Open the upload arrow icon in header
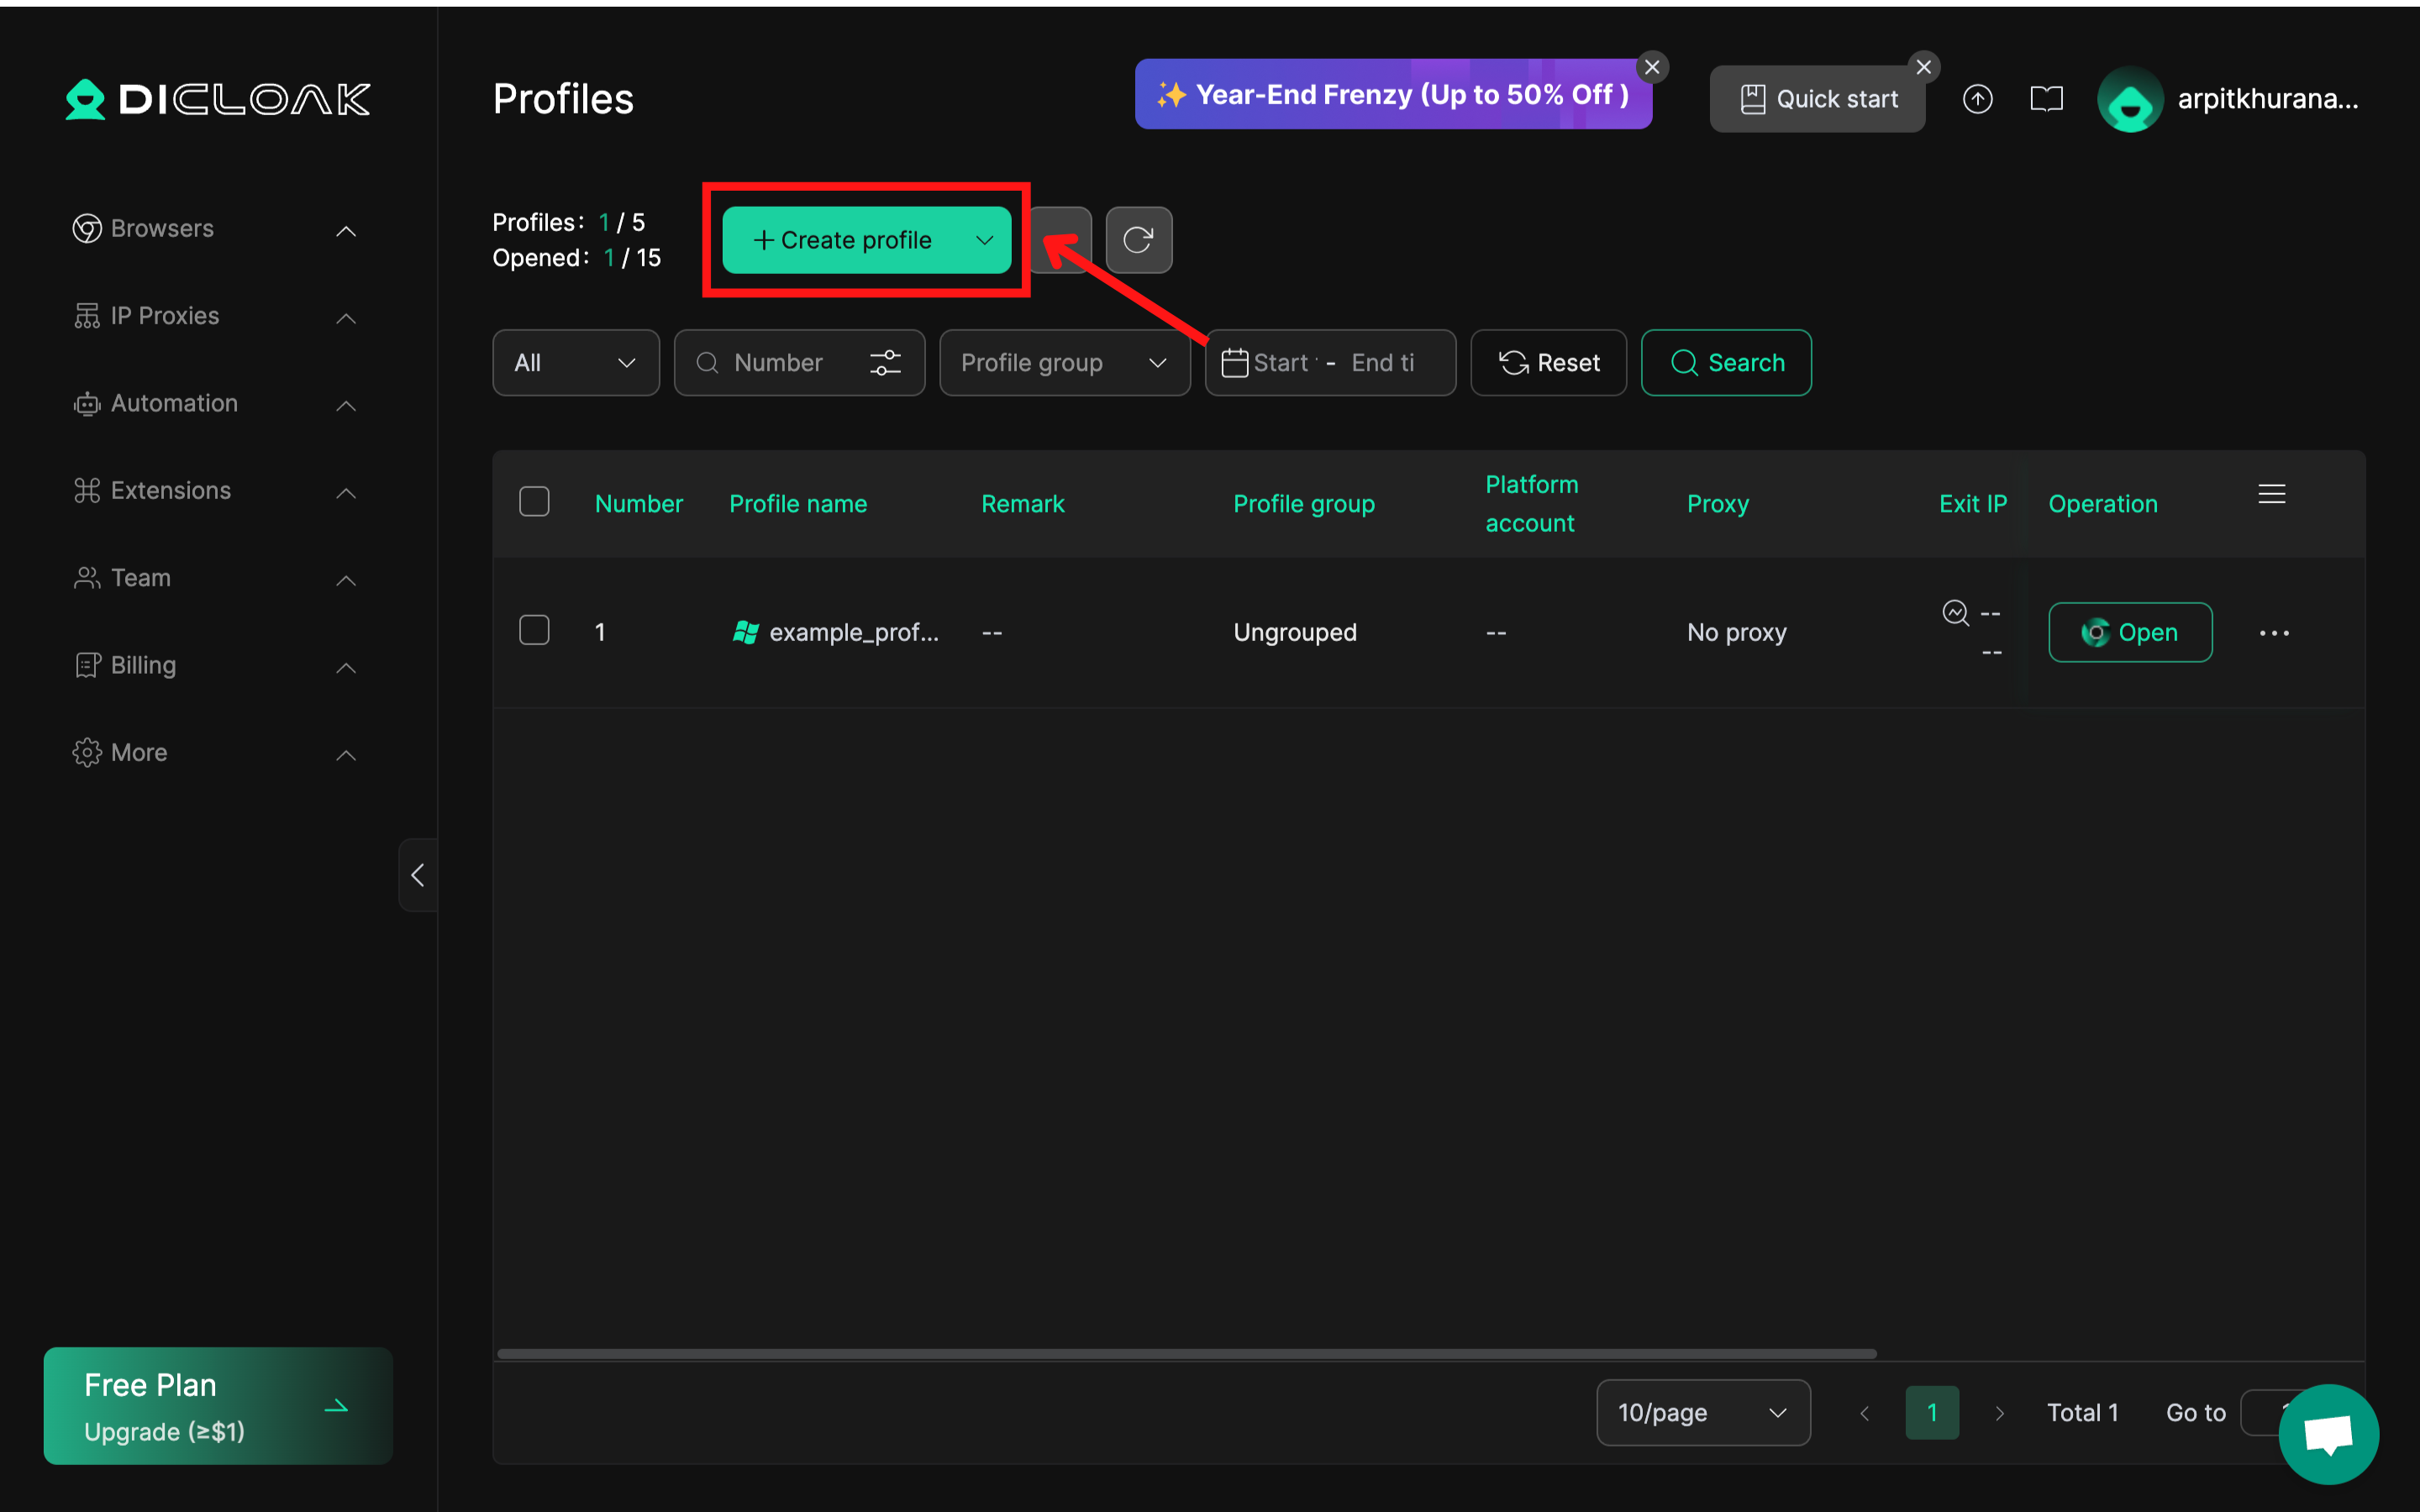Screen dimensions: 2420x1512 click(1977, 99)
